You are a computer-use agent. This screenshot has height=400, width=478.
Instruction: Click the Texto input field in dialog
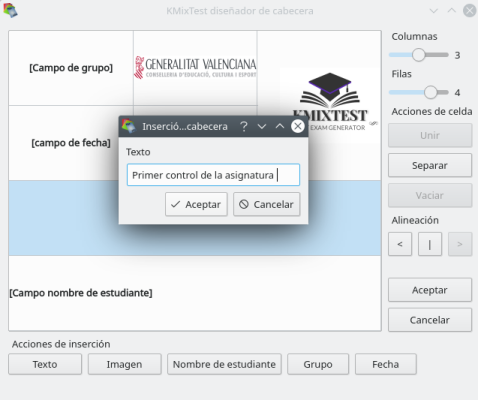point(213,175)
